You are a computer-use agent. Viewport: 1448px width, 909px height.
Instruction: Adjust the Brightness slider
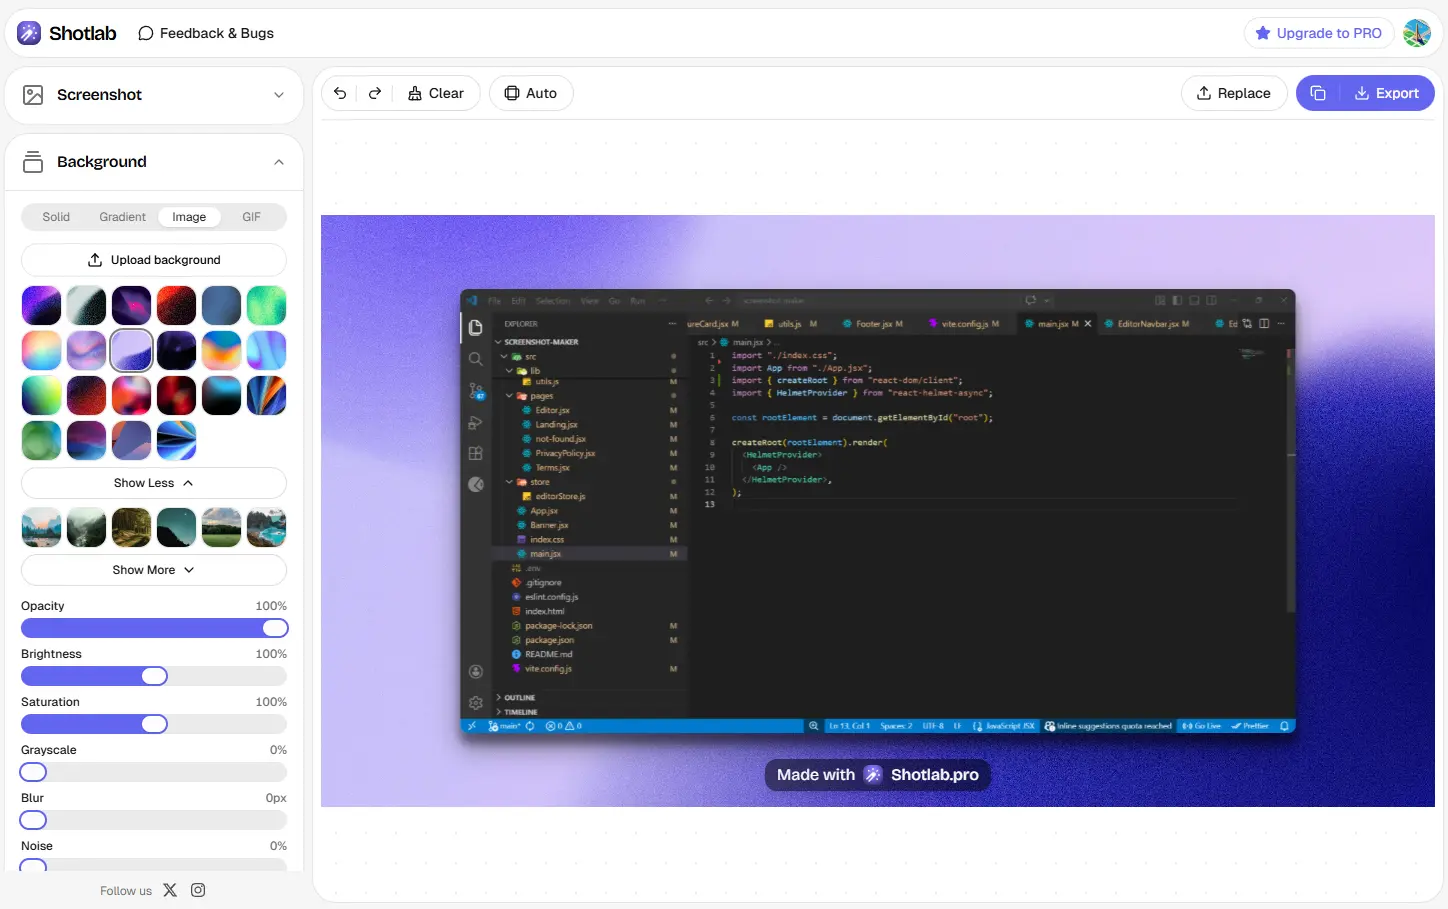[154, 676]
